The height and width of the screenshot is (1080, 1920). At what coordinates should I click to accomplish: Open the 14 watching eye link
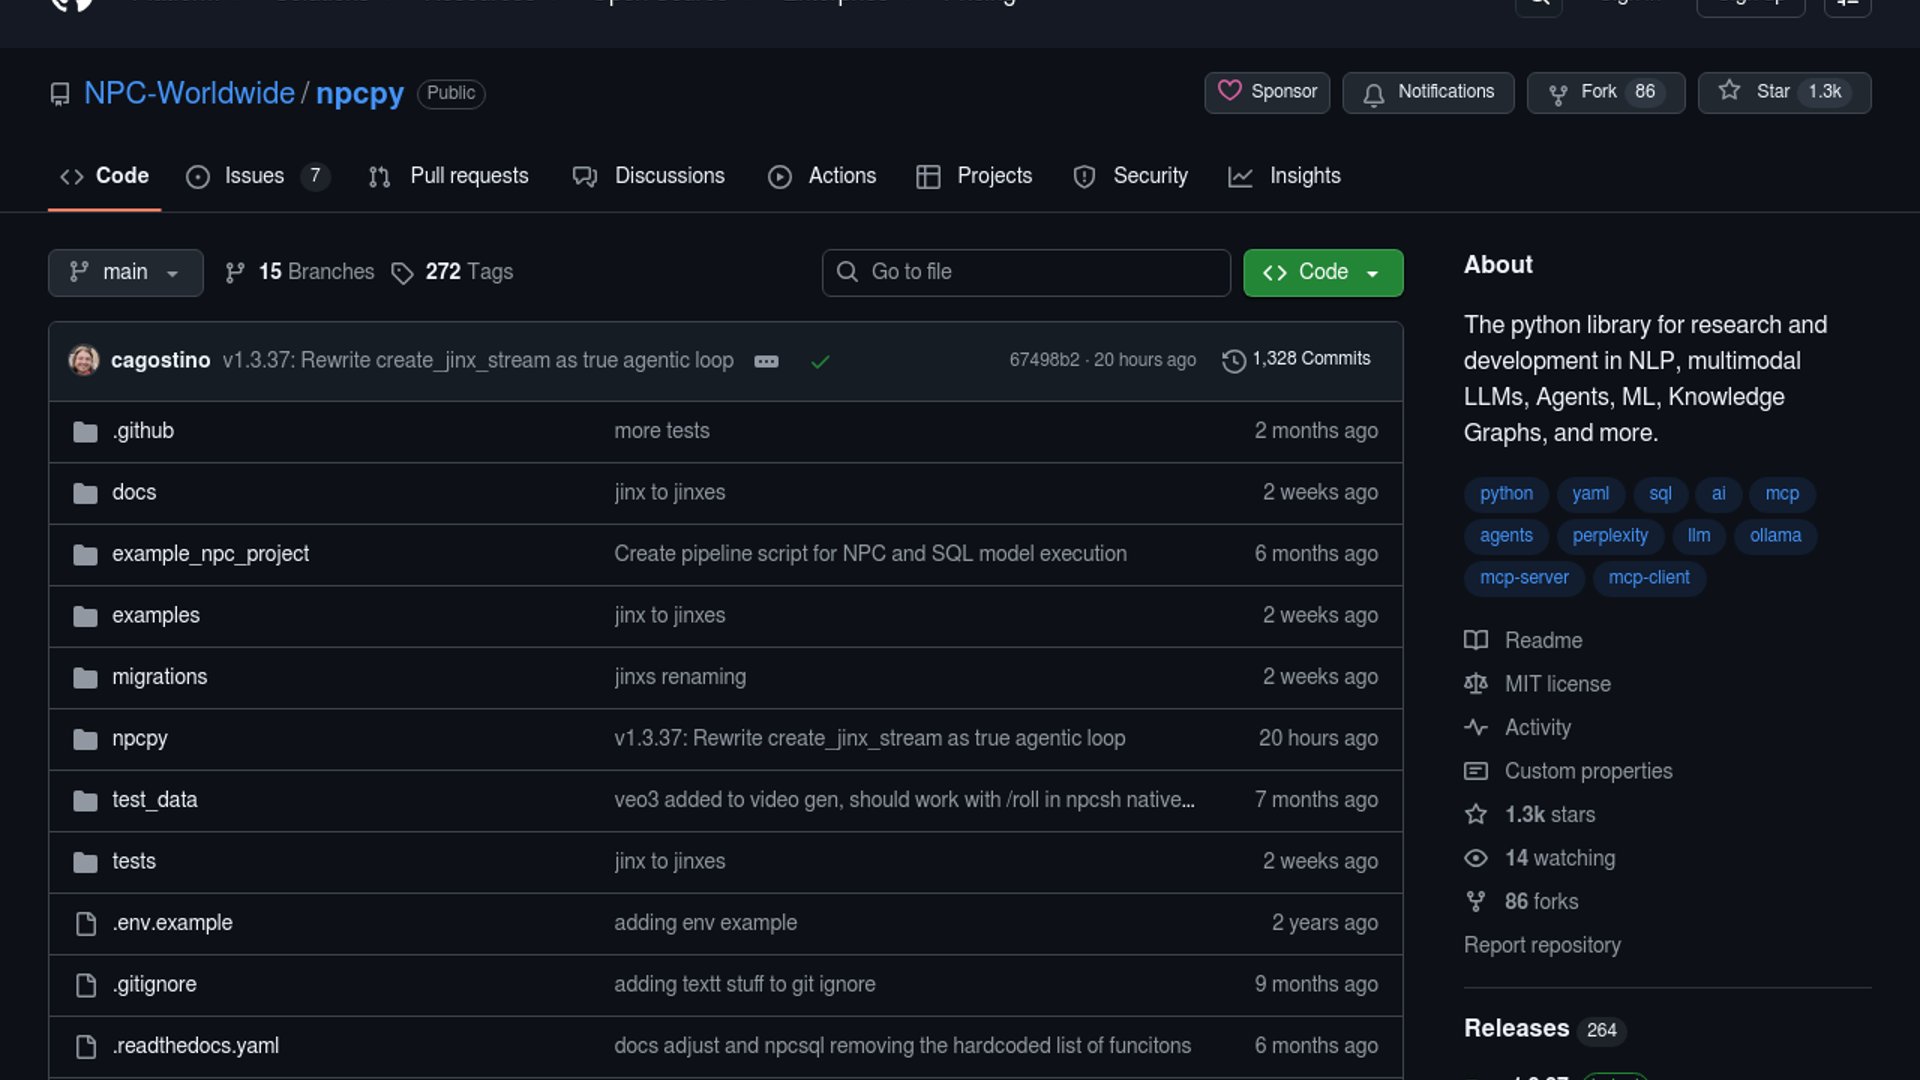click(x=1559, y=858)
